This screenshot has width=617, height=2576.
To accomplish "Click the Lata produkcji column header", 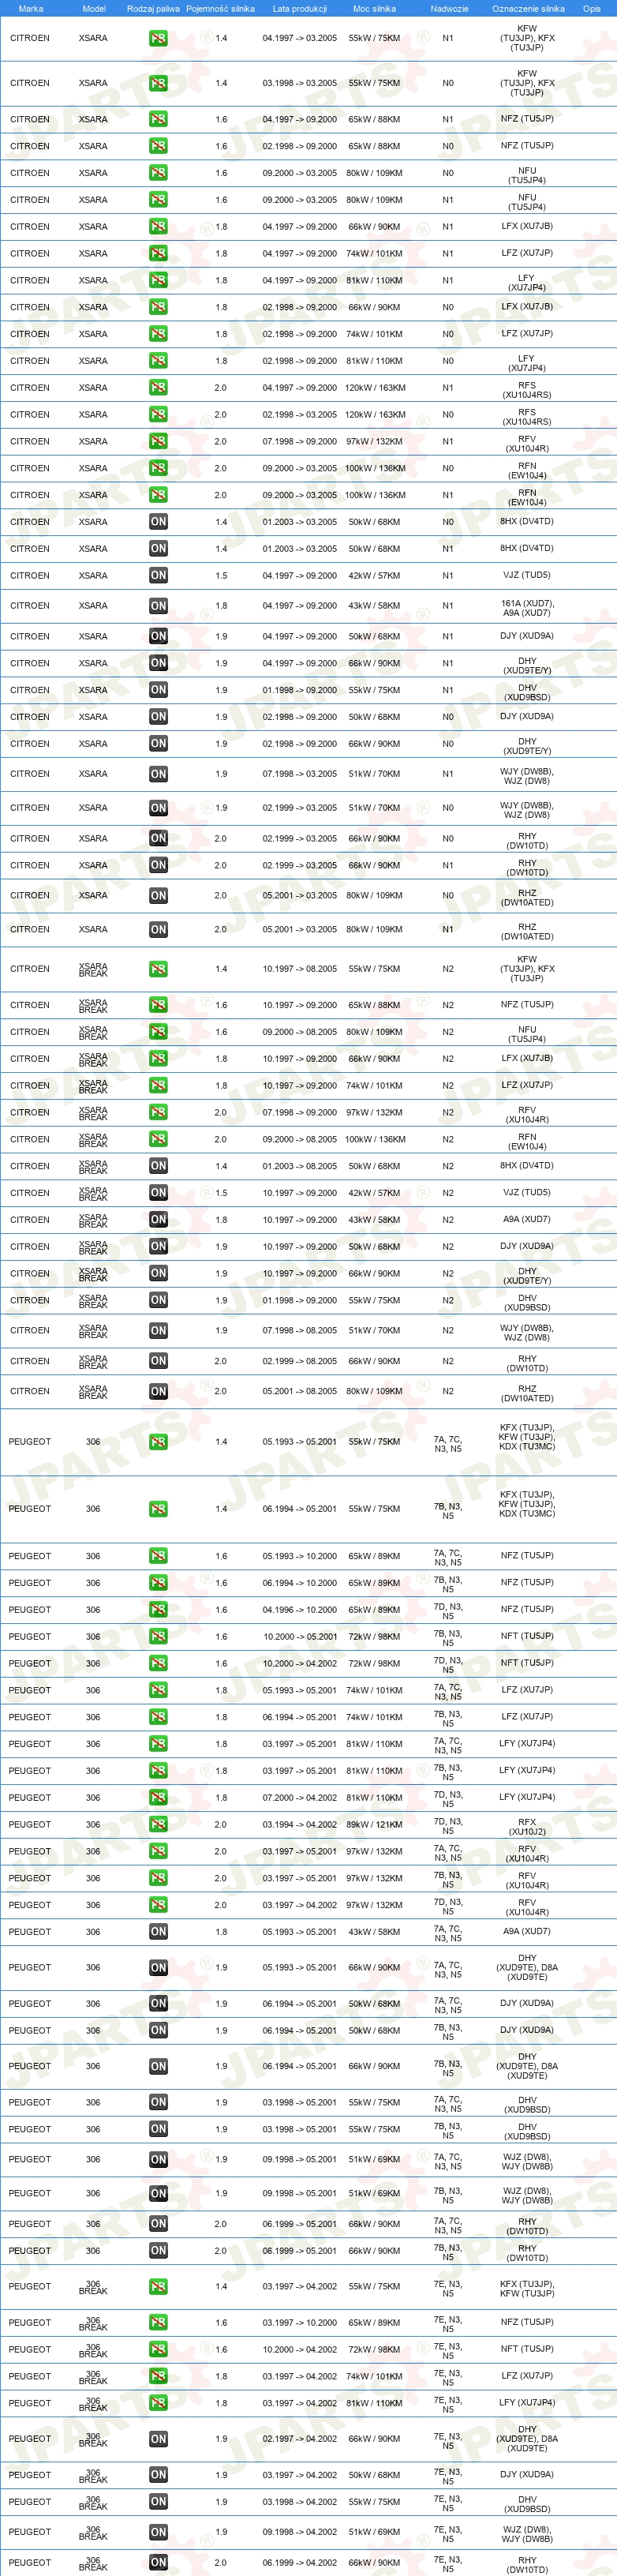I will (x=300, y=8).
